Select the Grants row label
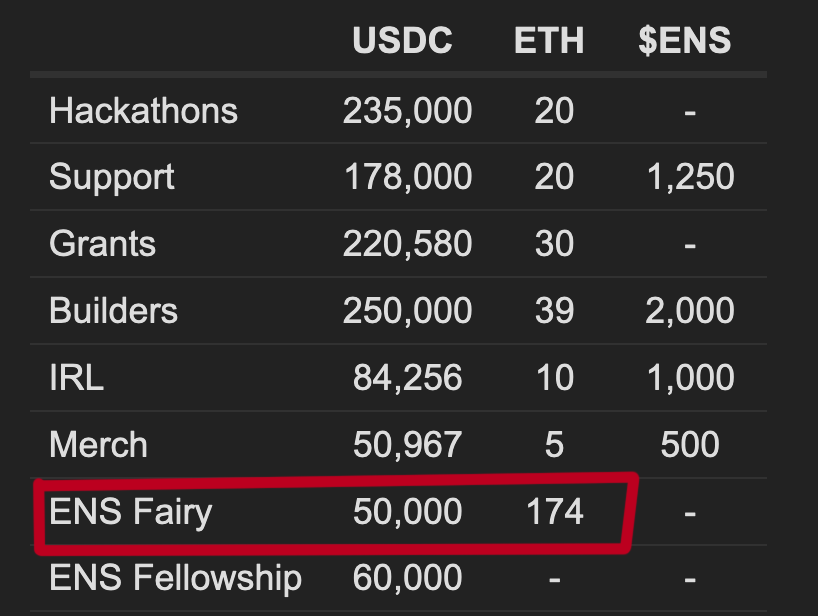 point(102,244)
